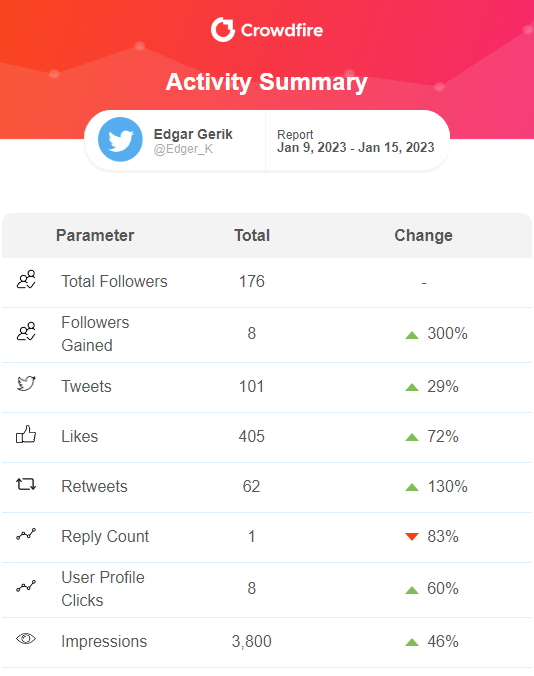The height and width of the screenshot is (676, 534).
Task: Click the Likes thumbs-up icon
Action: 26,434
